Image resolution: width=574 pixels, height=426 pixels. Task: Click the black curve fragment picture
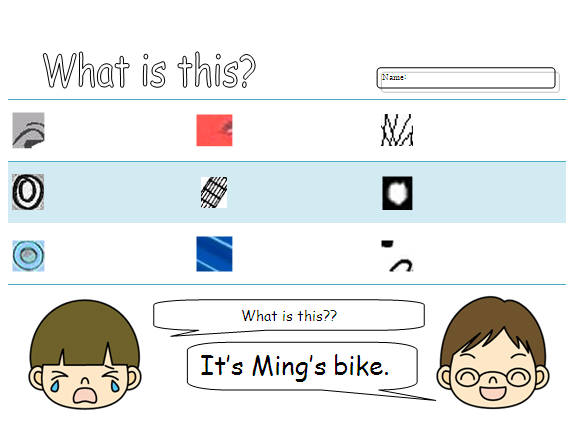397,255
